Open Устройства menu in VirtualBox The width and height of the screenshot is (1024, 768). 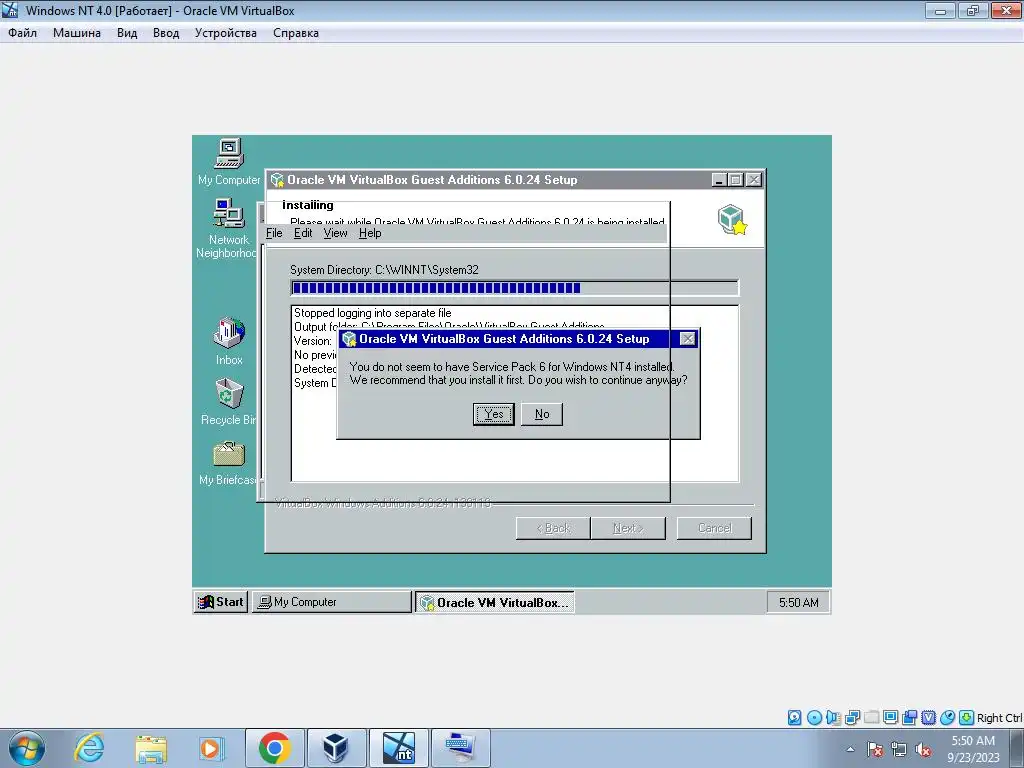225,33
